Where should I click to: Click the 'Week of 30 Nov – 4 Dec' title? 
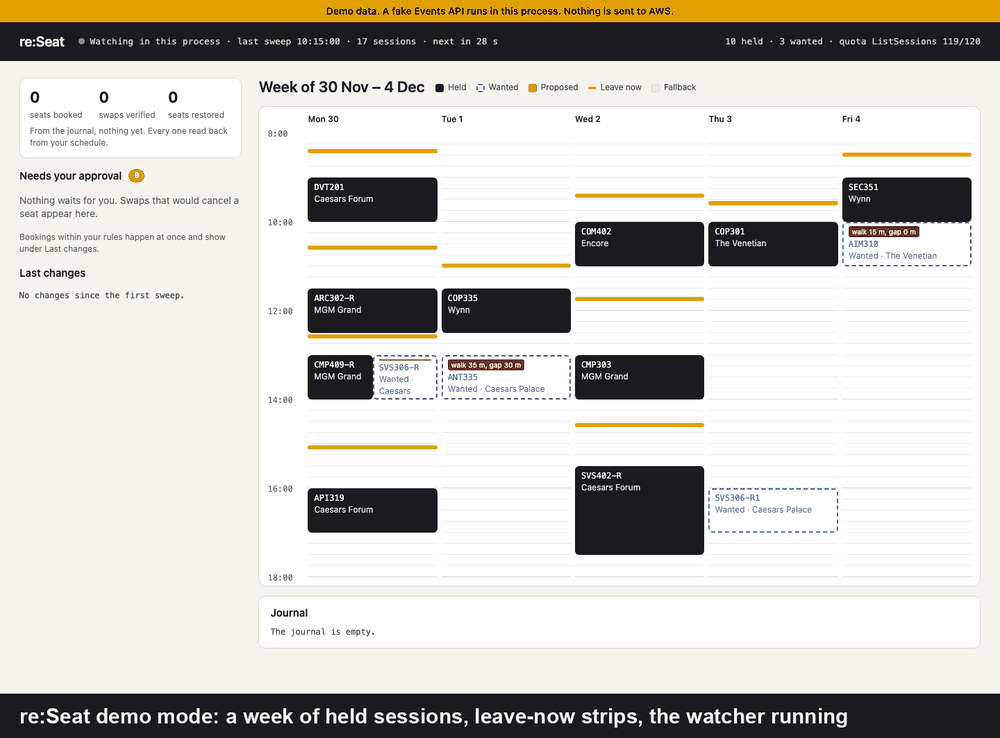pos(342,87)
